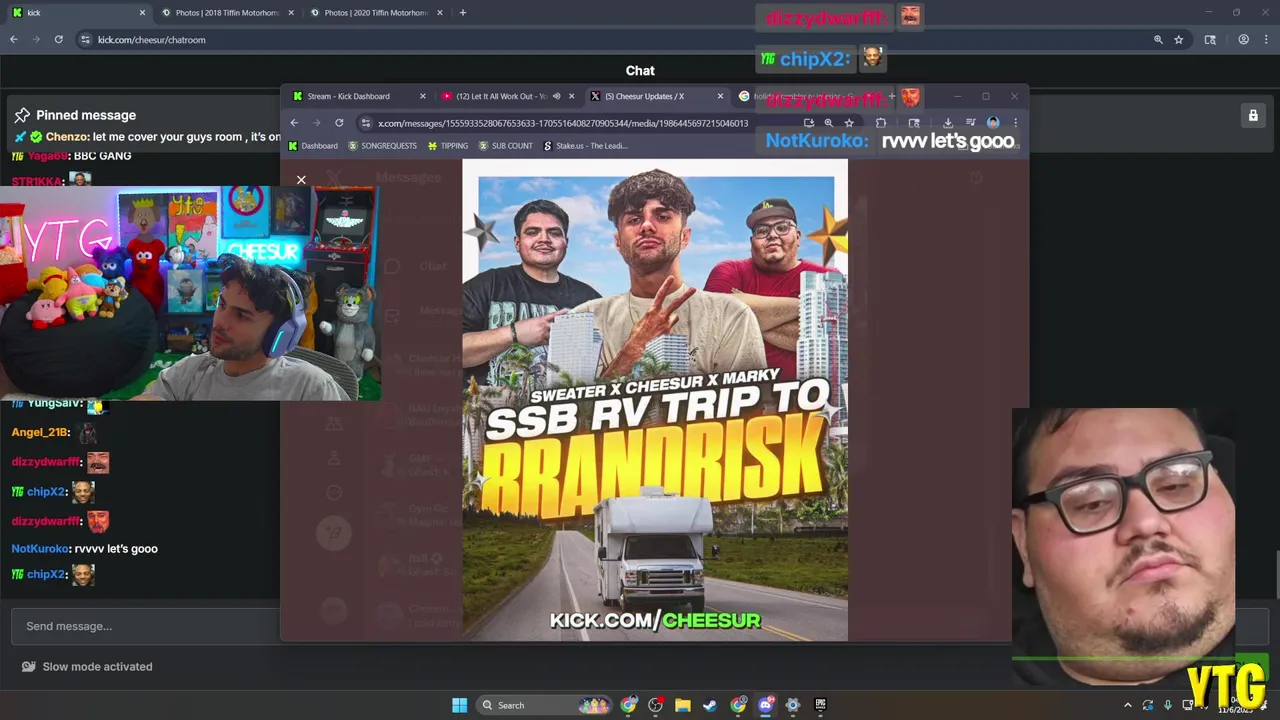Open site info icon in x.com address bar
Image resolution: width=1280 pixels, height=720 pixels.
coord(366,123)
